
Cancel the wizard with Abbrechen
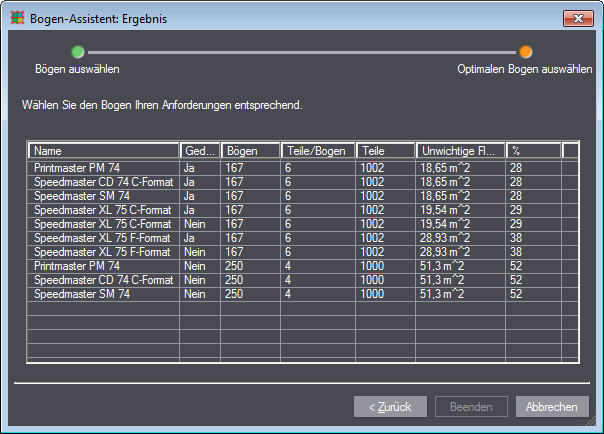tap(552, 407)
